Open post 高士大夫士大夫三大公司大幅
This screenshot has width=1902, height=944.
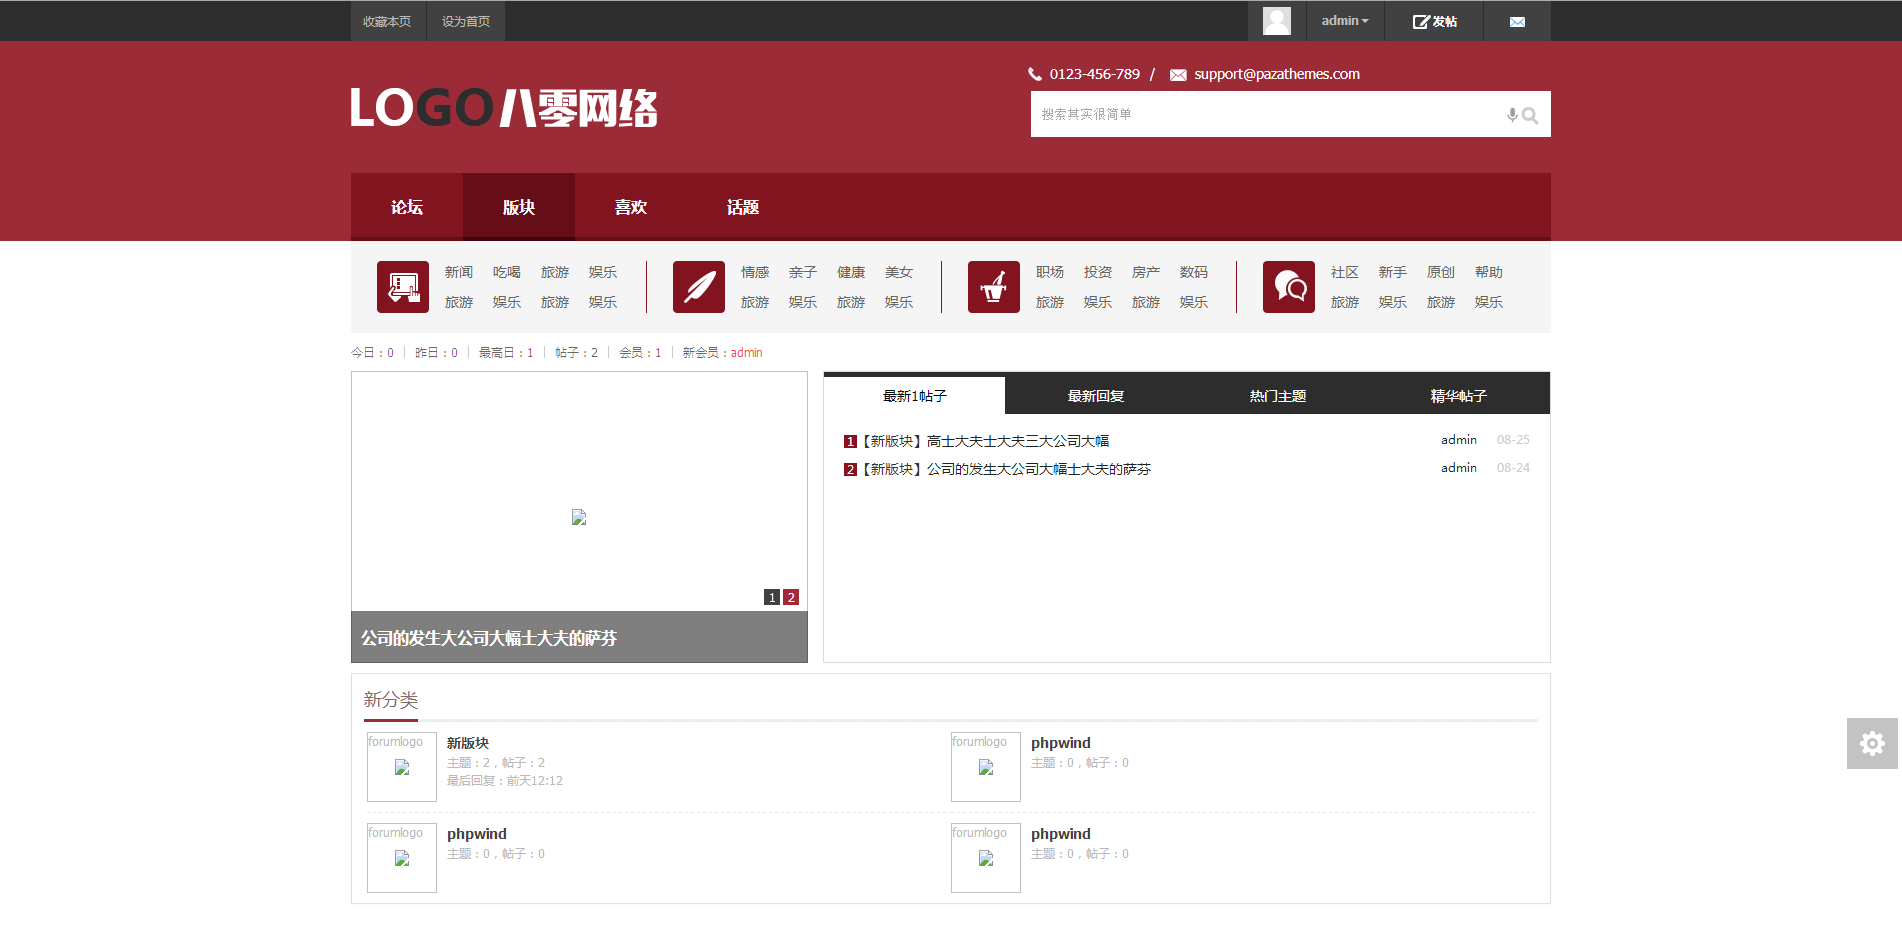pos(1018,441)
